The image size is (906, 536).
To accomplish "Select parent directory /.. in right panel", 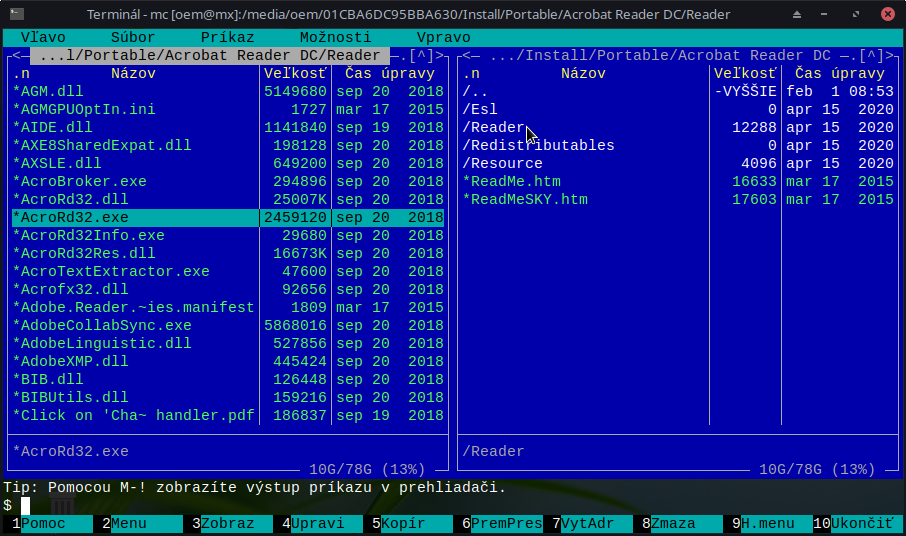I will click(x=678, y=91).
